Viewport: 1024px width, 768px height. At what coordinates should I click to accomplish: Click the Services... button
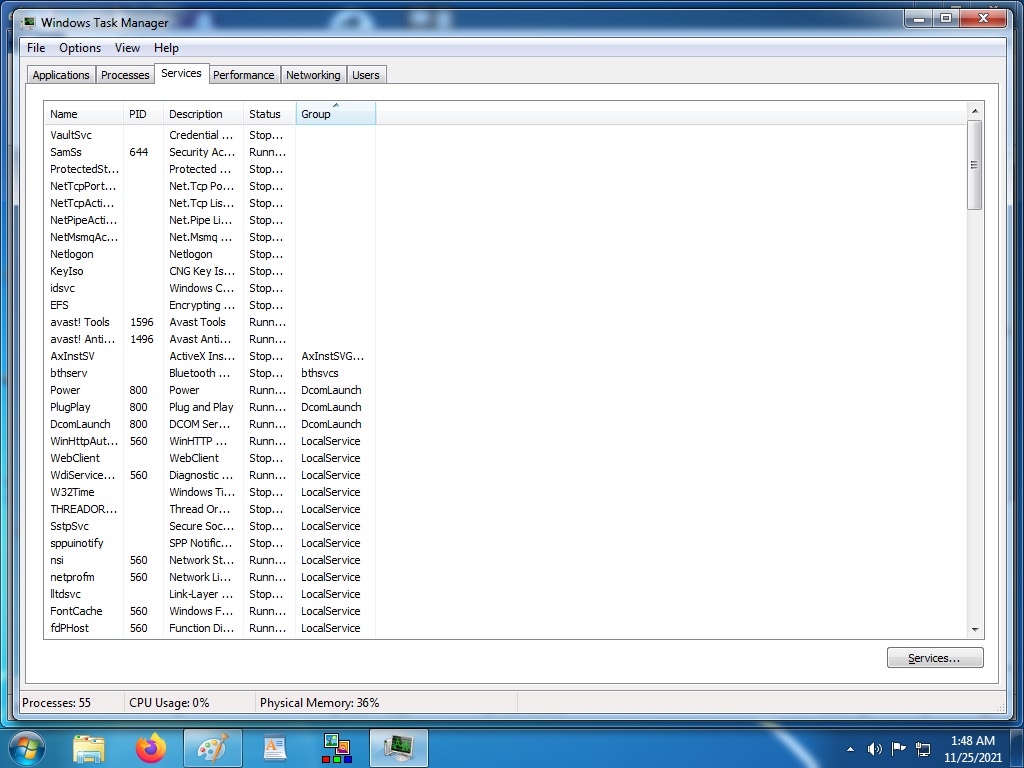[x=935, y=658]
